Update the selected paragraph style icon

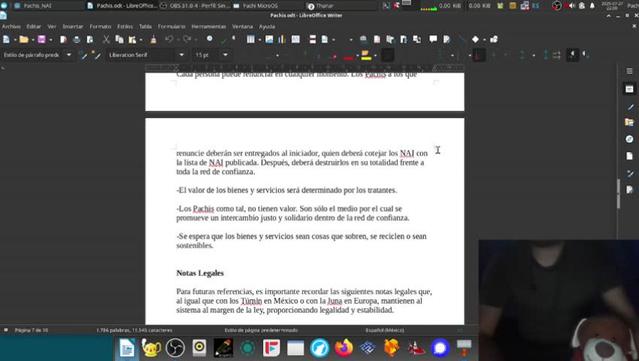(x=84, y=55)
